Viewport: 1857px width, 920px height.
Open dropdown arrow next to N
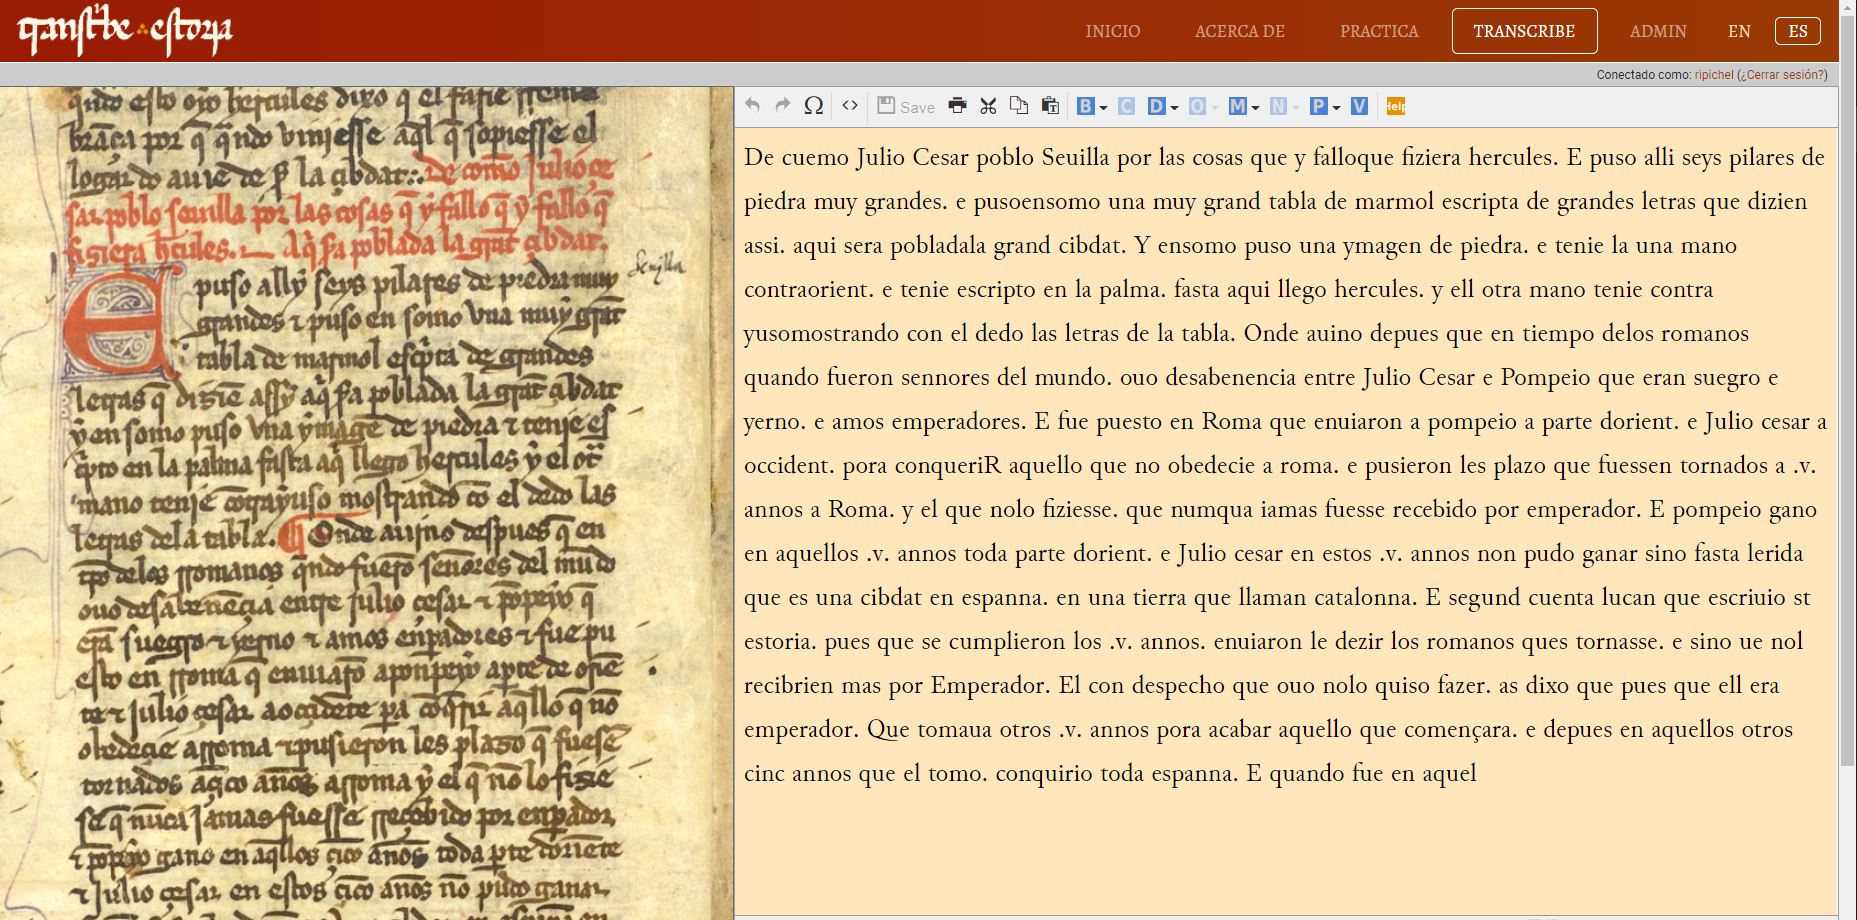coord(1296,107)
